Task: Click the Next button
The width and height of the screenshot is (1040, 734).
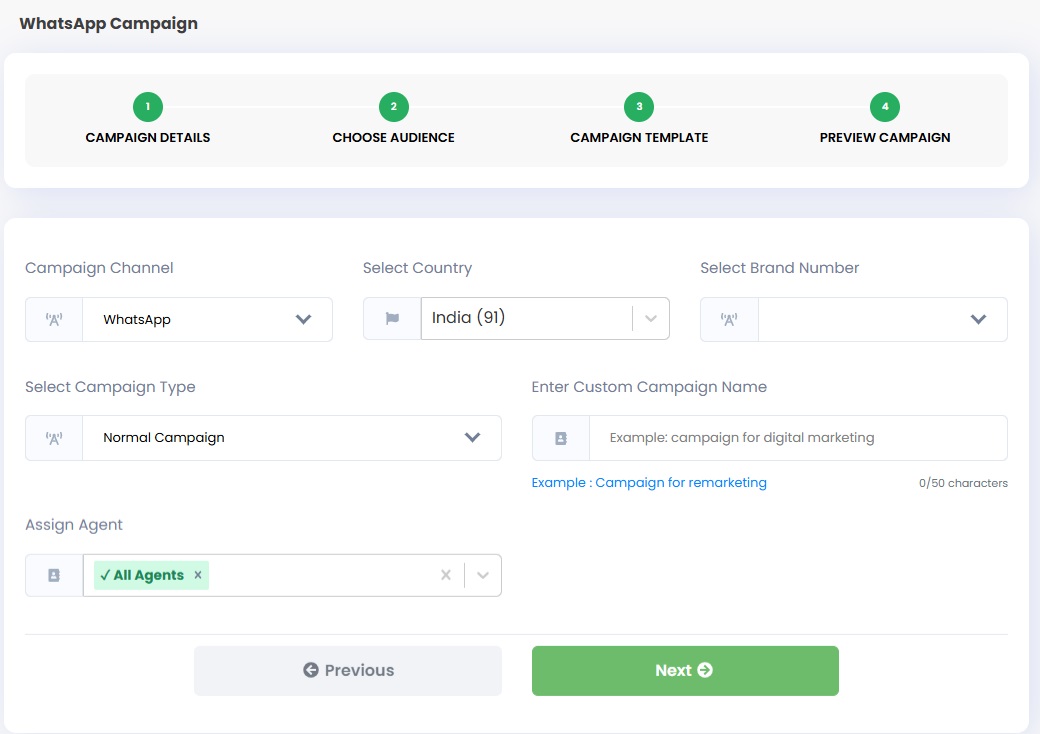Action: click(684, 670)
